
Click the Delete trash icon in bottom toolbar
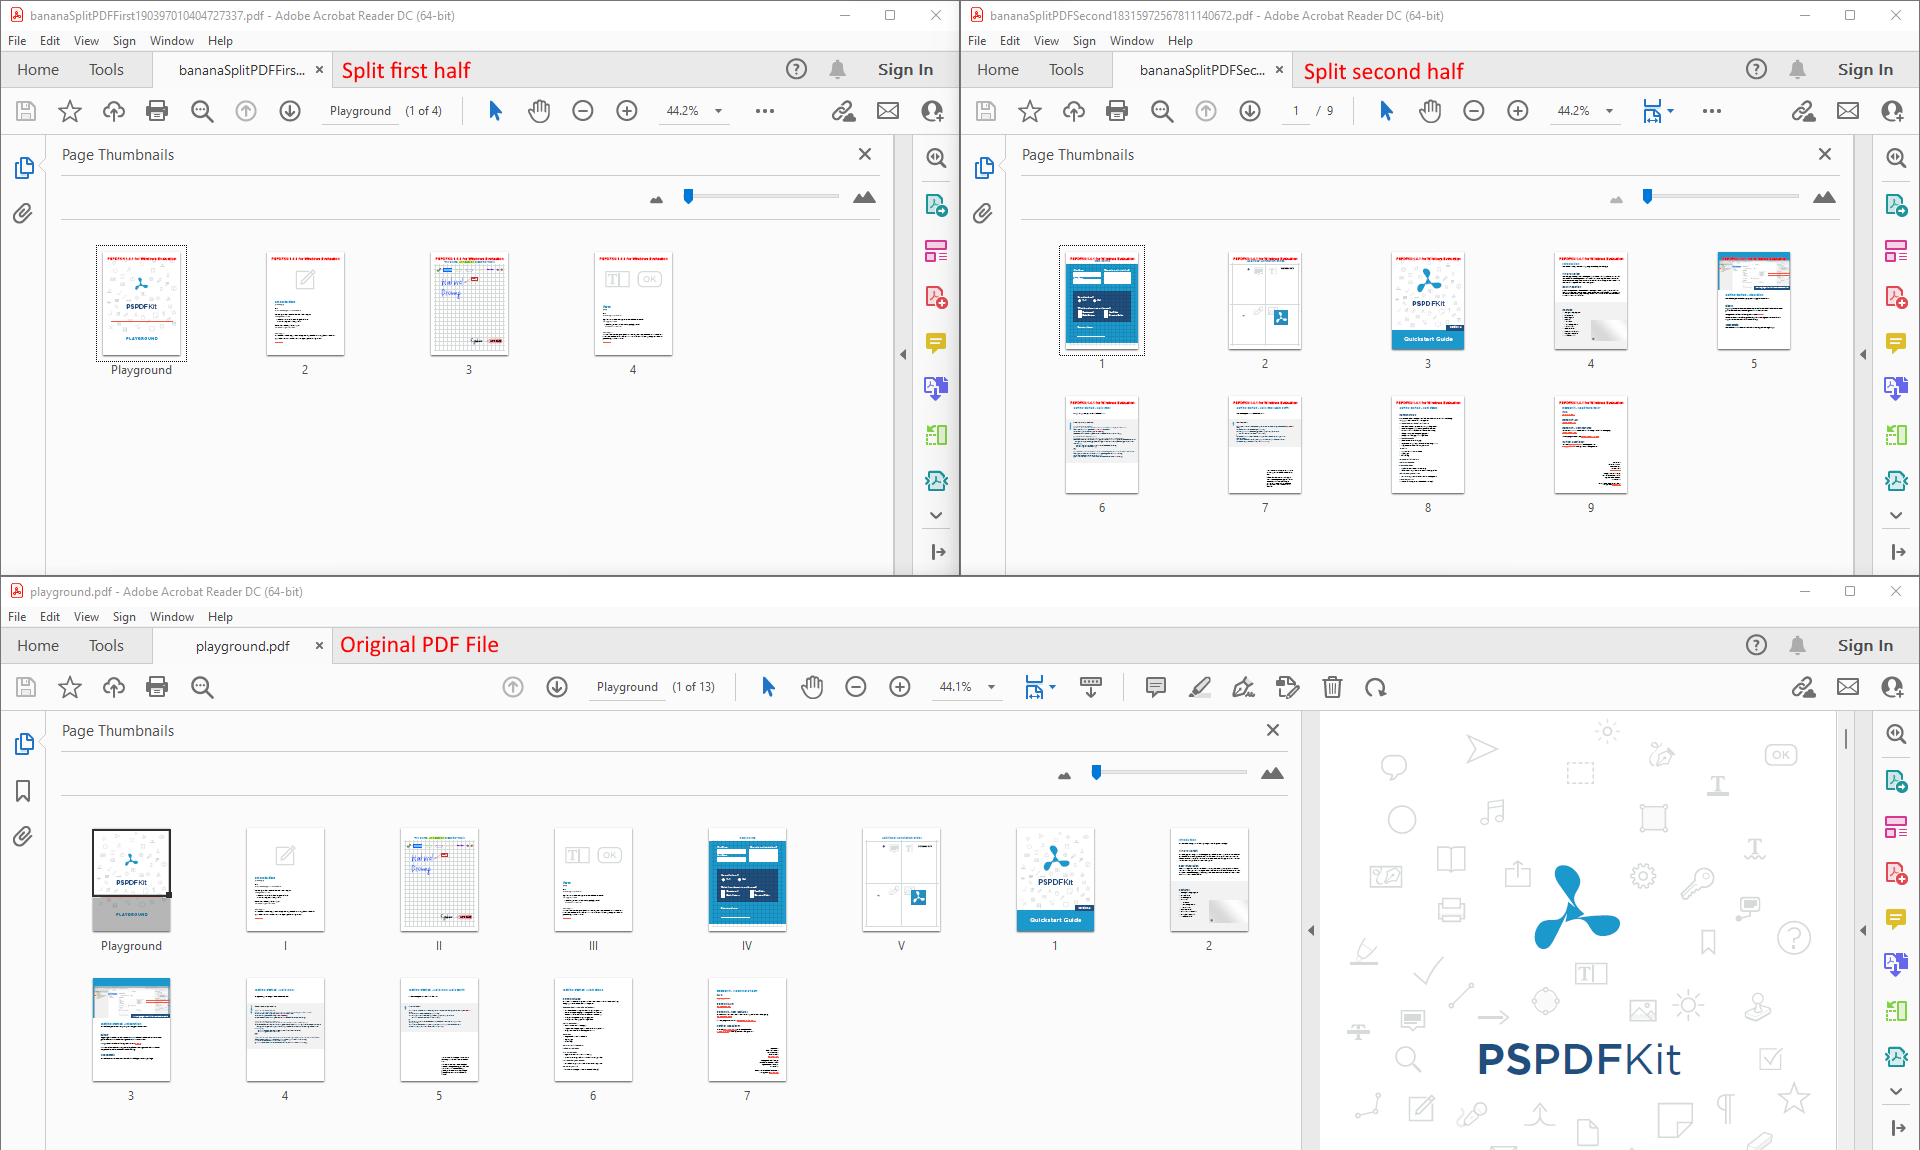1332,687
